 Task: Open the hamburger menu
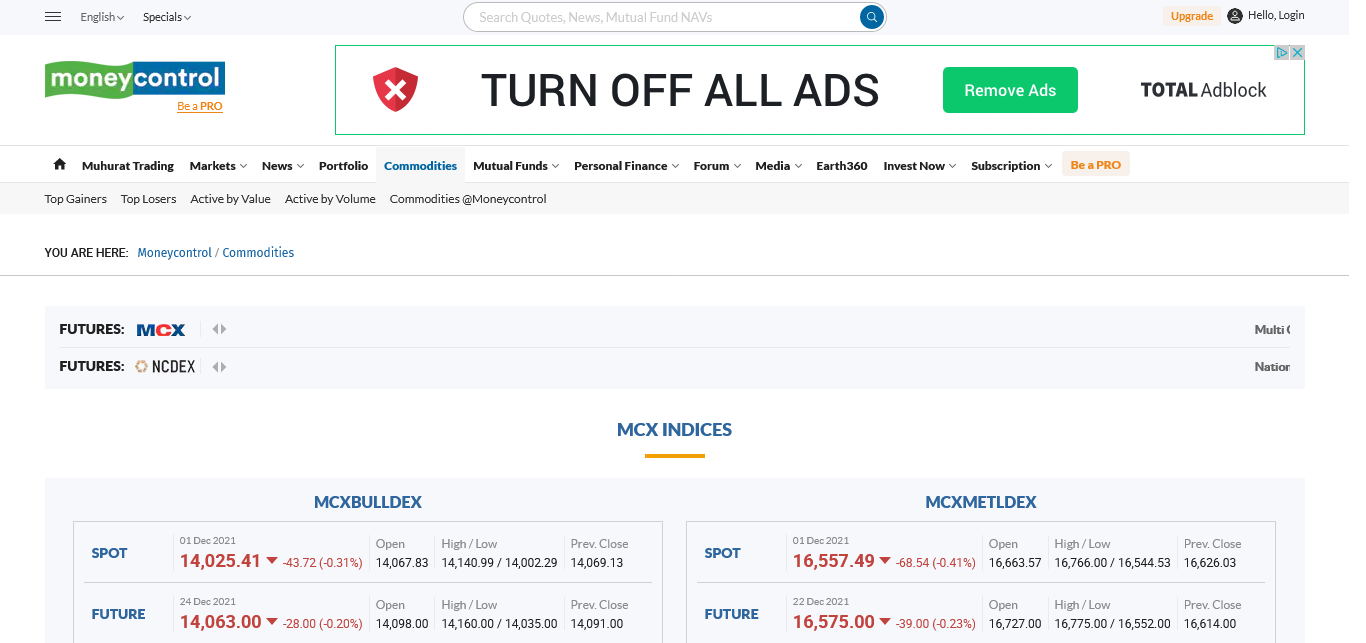tap(54, 17)
